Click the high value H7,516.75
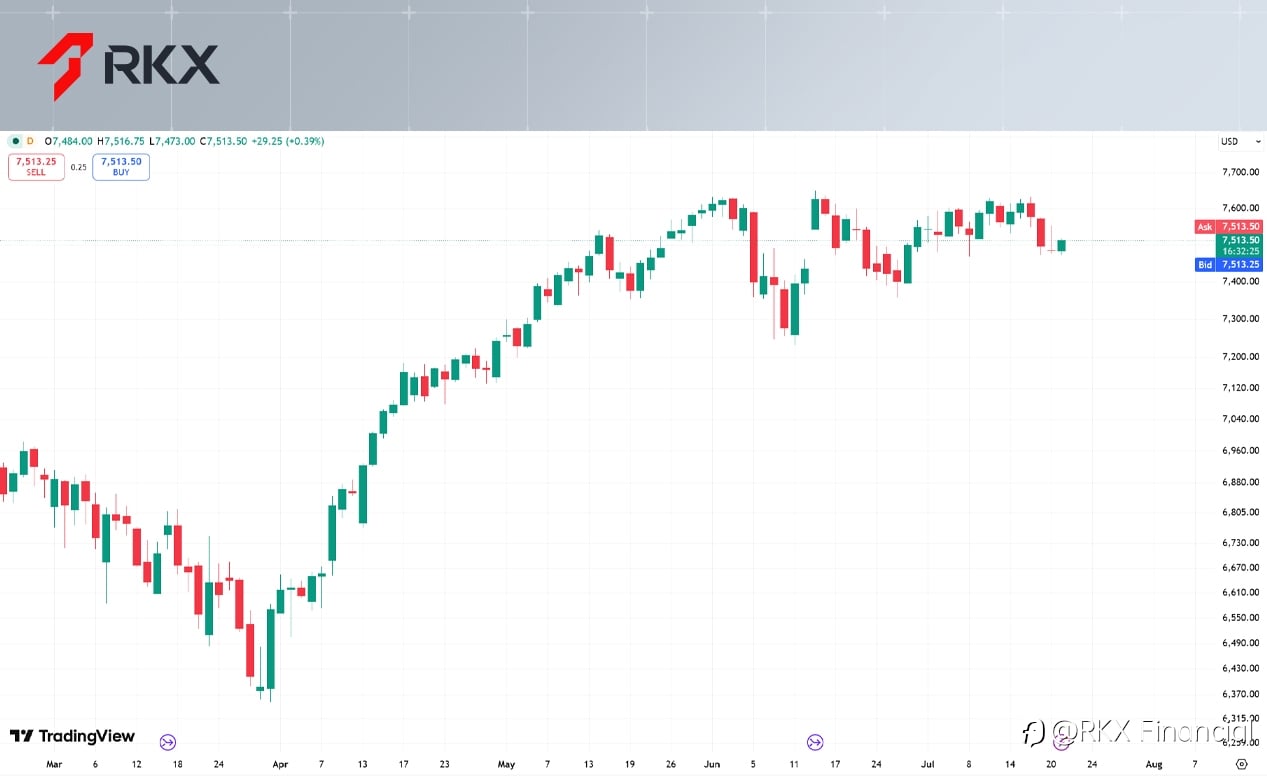Screen dimensions: 1267x776 pos(121,141)
